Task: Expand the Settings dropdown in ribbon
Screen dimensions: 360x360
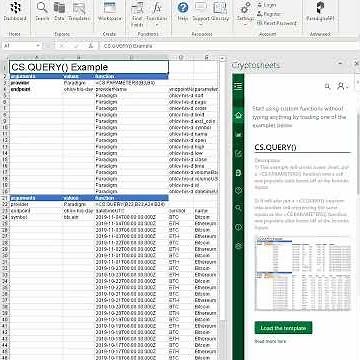Action: 246,13
